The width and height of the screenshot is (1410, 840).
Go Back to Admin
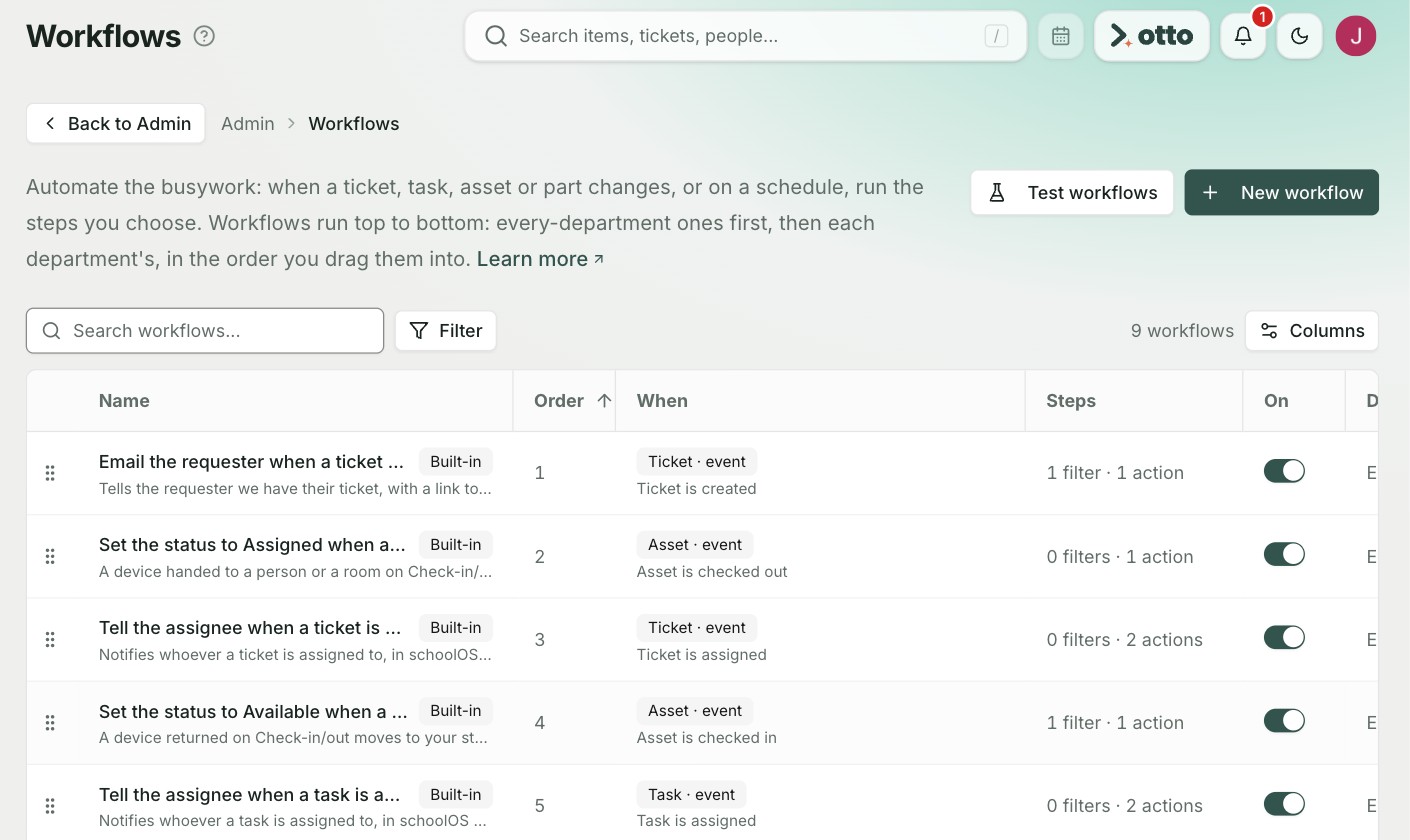click(116, 124)
